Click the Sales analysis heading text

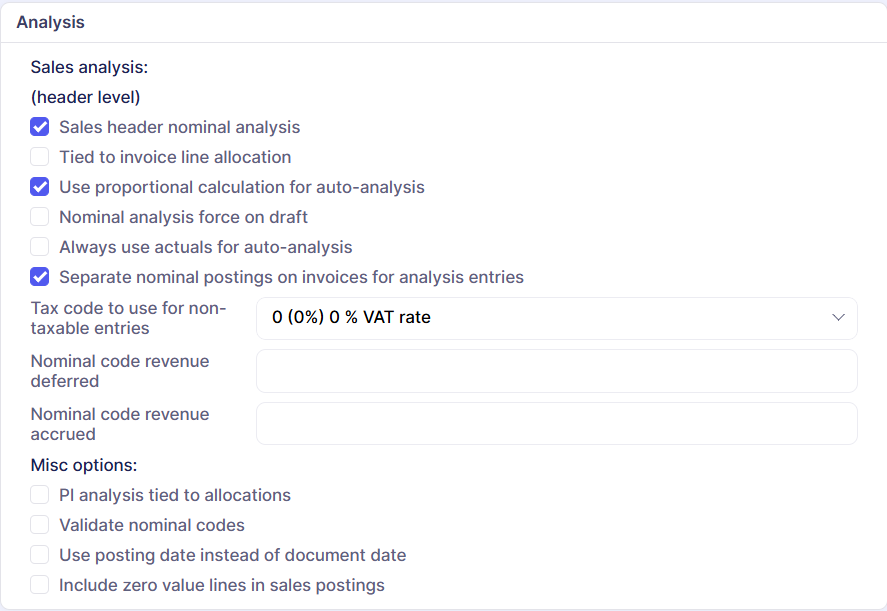89,68
